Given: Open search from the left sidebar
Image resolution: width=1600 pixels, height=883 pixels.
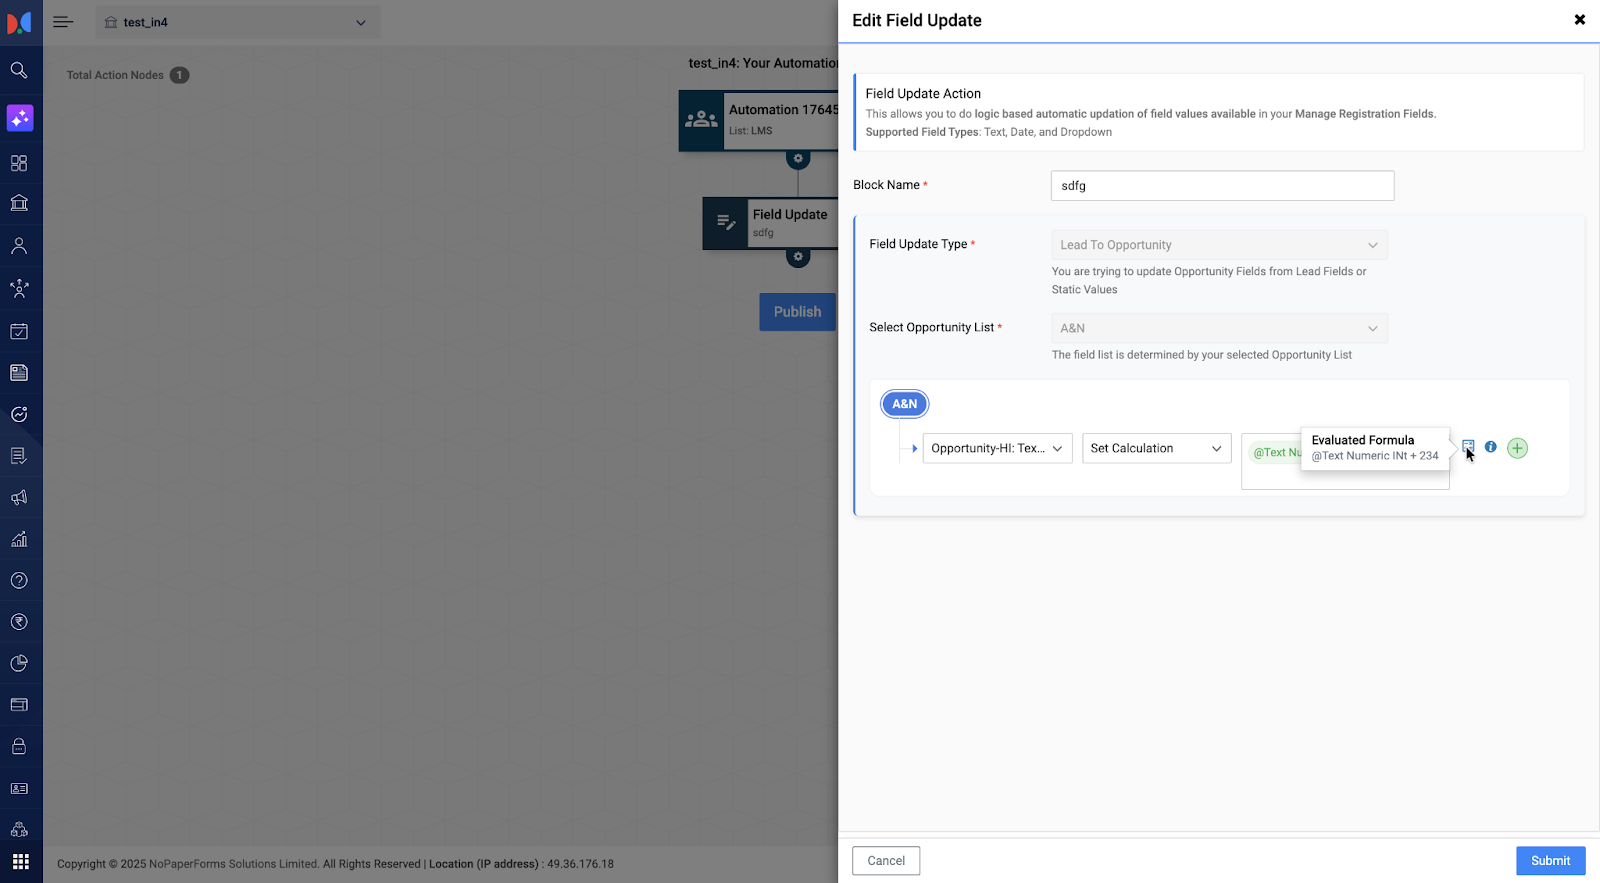Looking at the screenshot, I should 19,70.
